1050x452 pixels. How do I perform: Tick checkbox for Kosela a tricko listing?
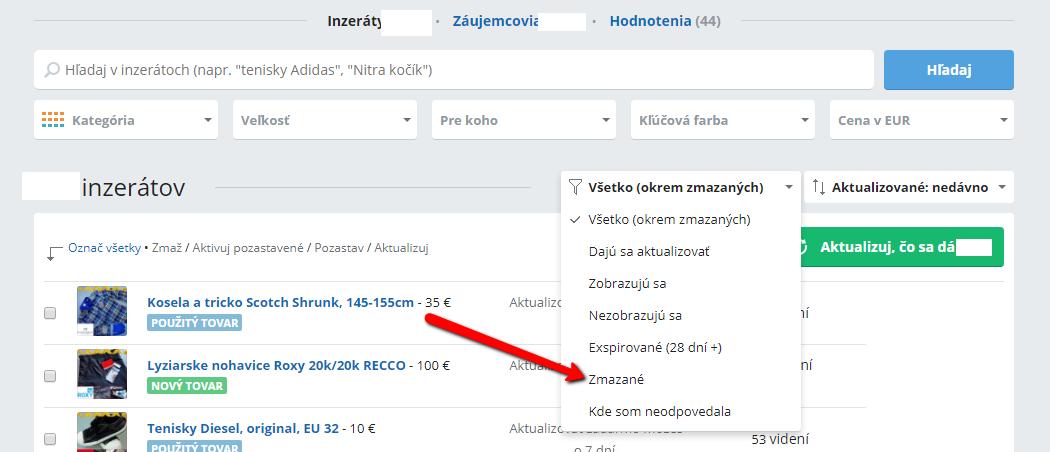click(50, 313)
